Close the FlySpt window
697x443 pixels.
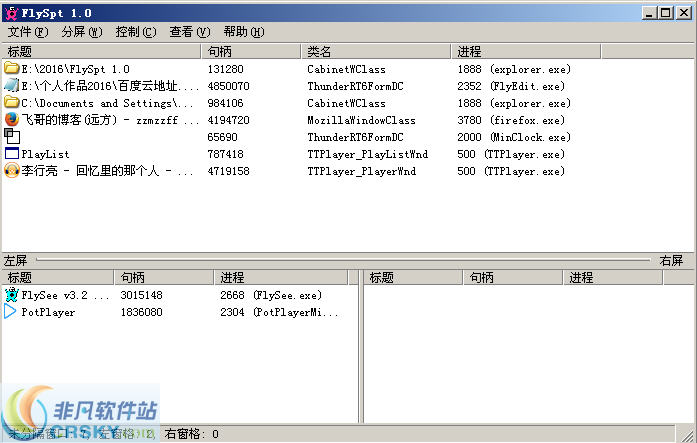684,13
